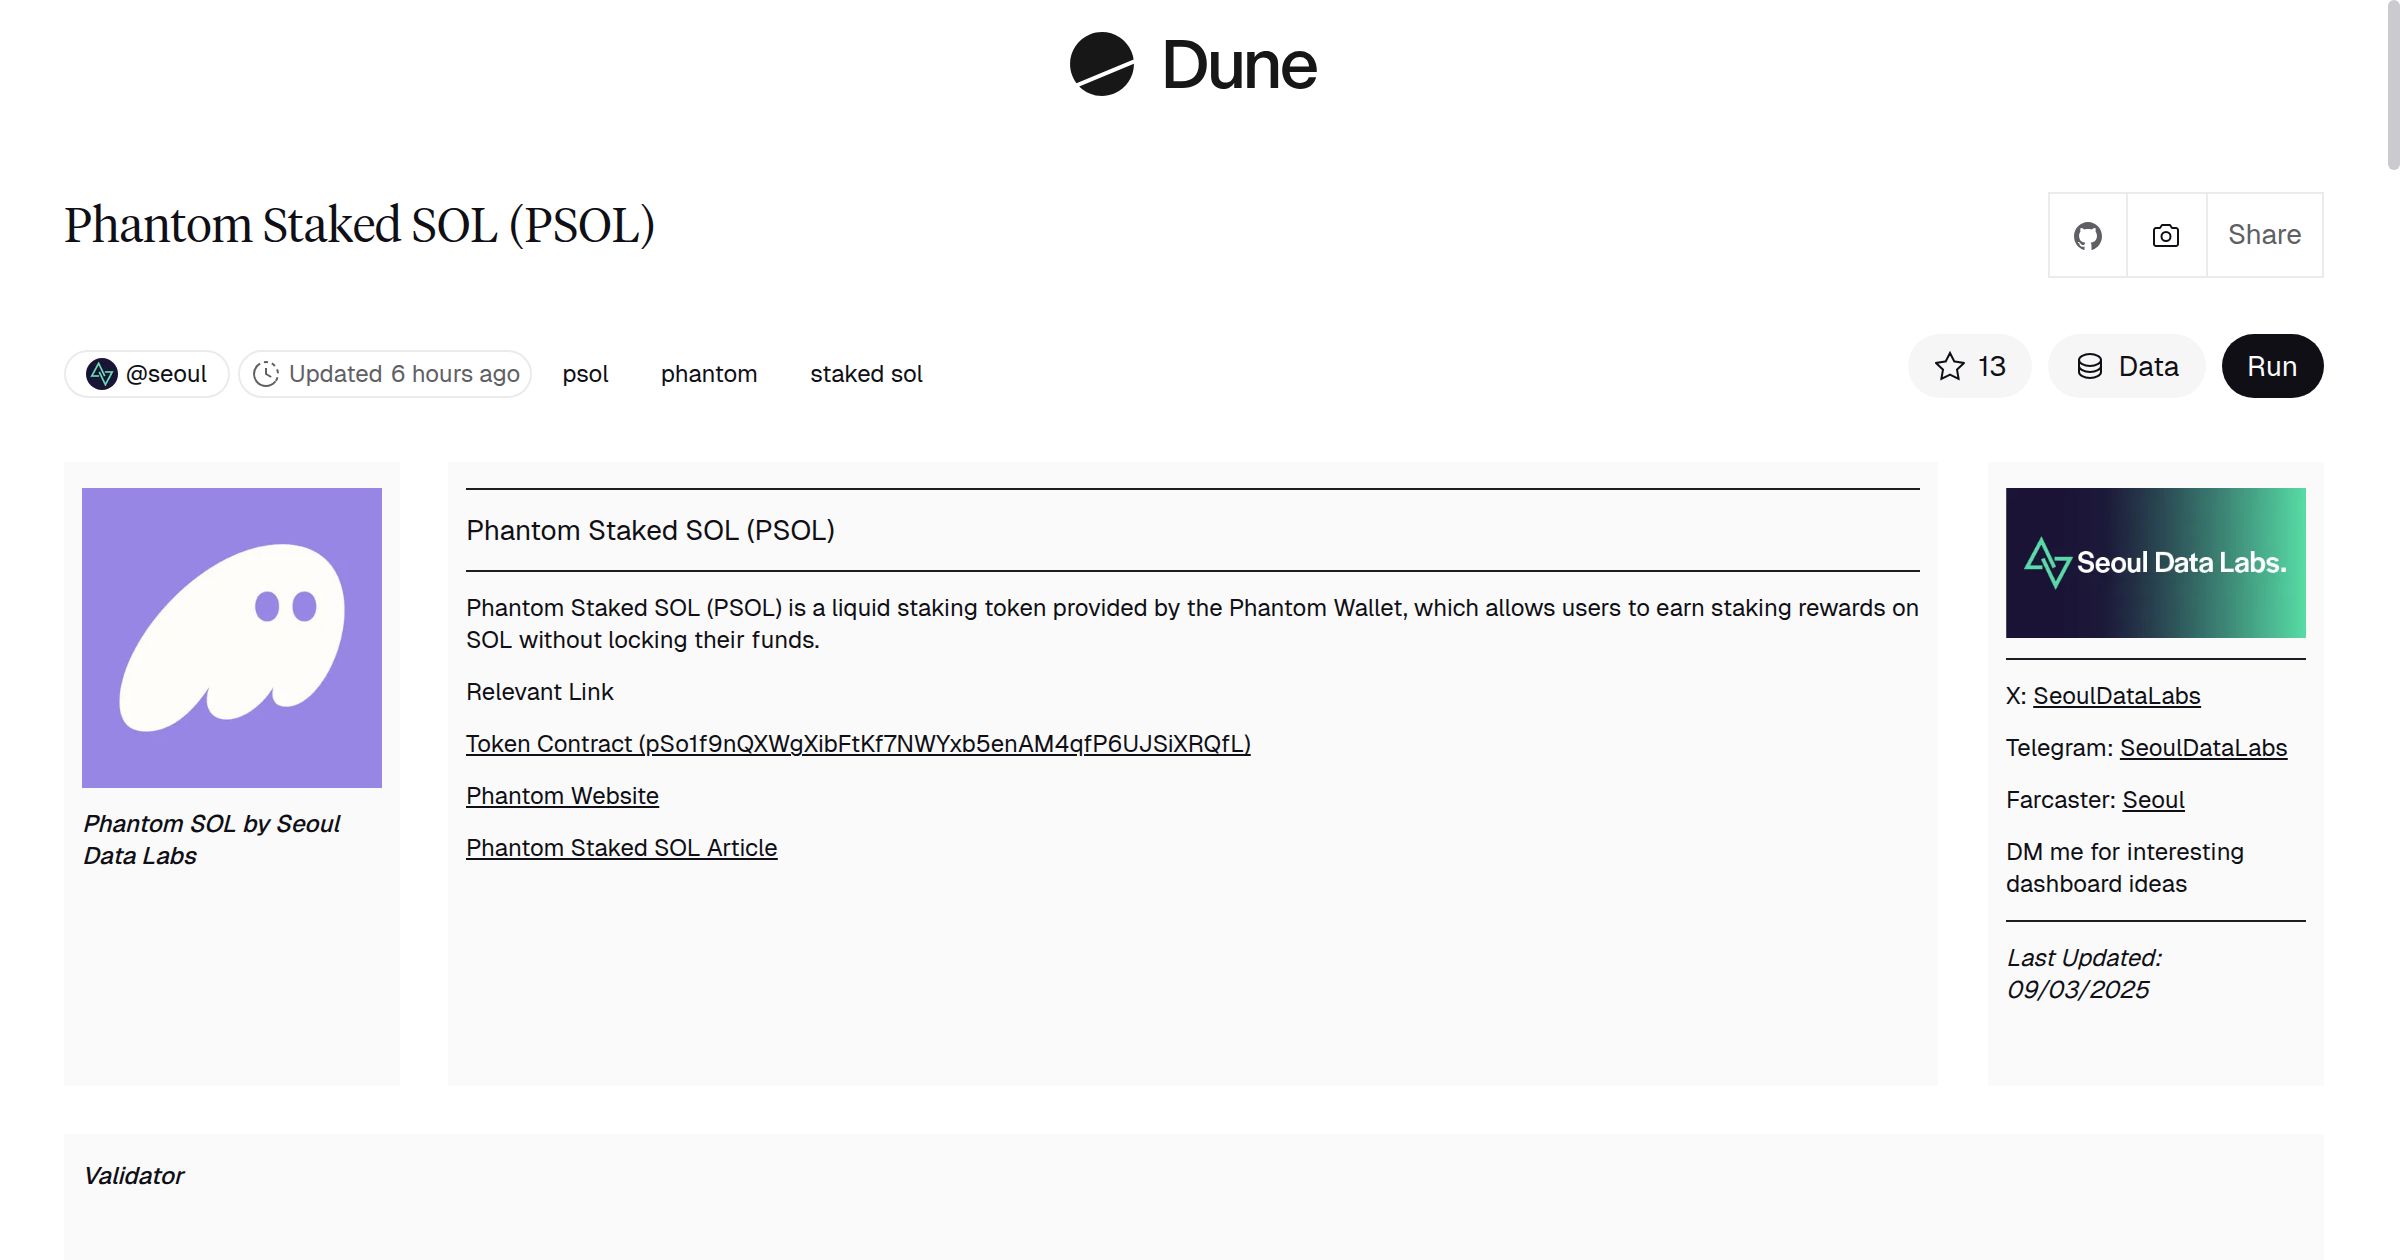The image size is (2400, 1260).
Task: Click the clock icon next to Updated
Action: pyautogui.click(x=264, y=373)
